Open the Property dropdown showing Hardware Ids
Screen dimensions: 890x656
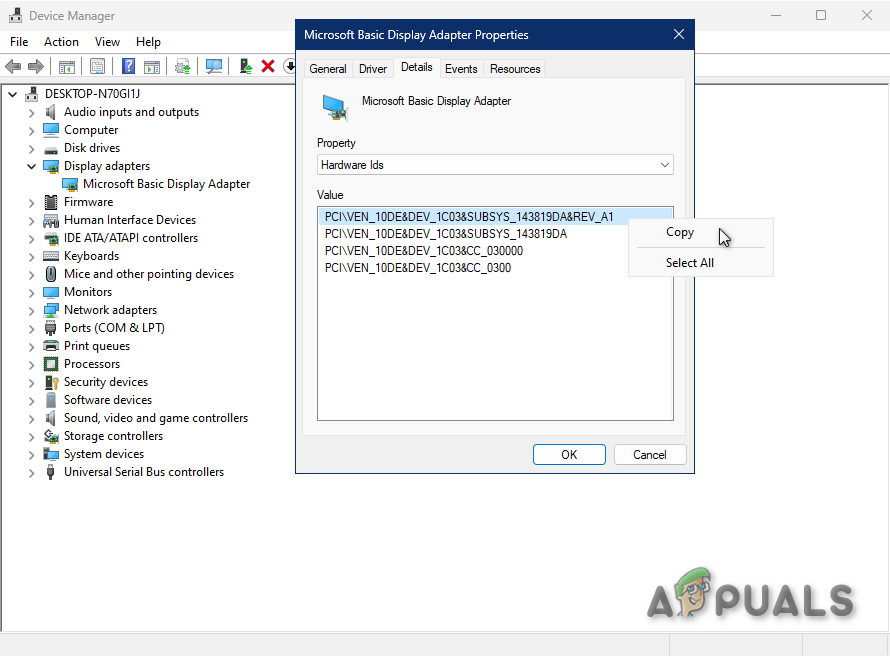[x=495, y=165]
